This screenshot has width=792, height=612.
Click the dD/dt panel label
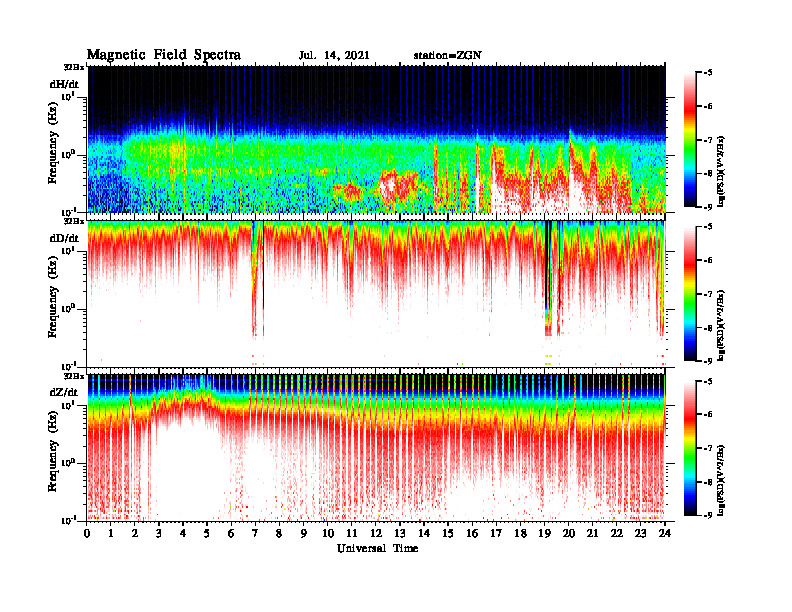pyautogui.click(x=64, y=238)
